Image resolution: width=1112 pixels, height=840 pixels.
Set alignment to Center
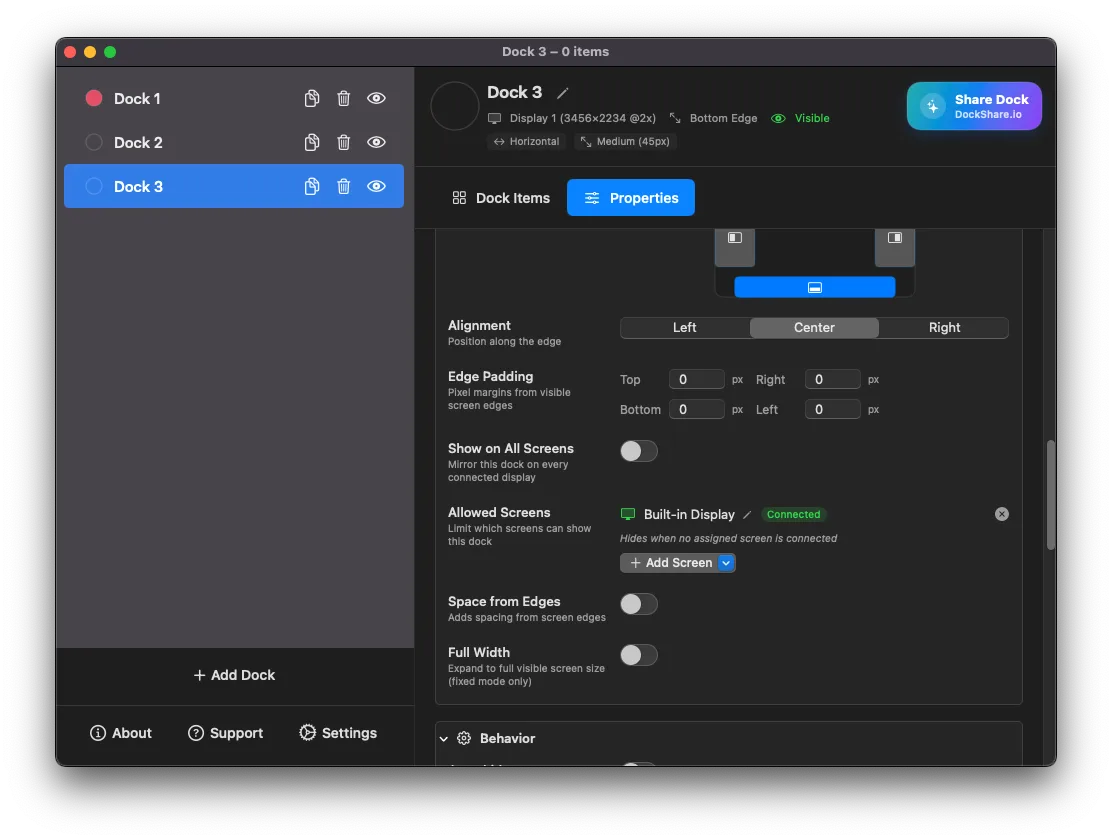coord(814,328)
